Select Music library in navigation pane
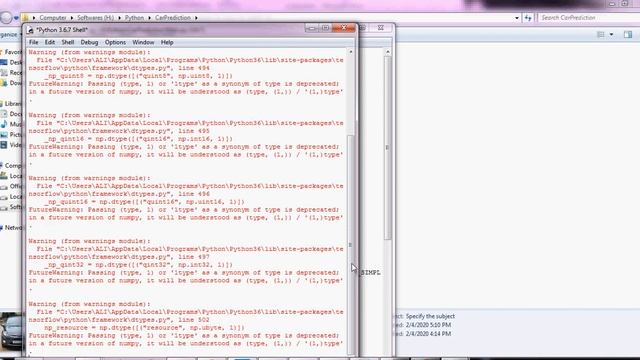The width and height of the screenshot is (640, 360). click(x=12, y=124)
